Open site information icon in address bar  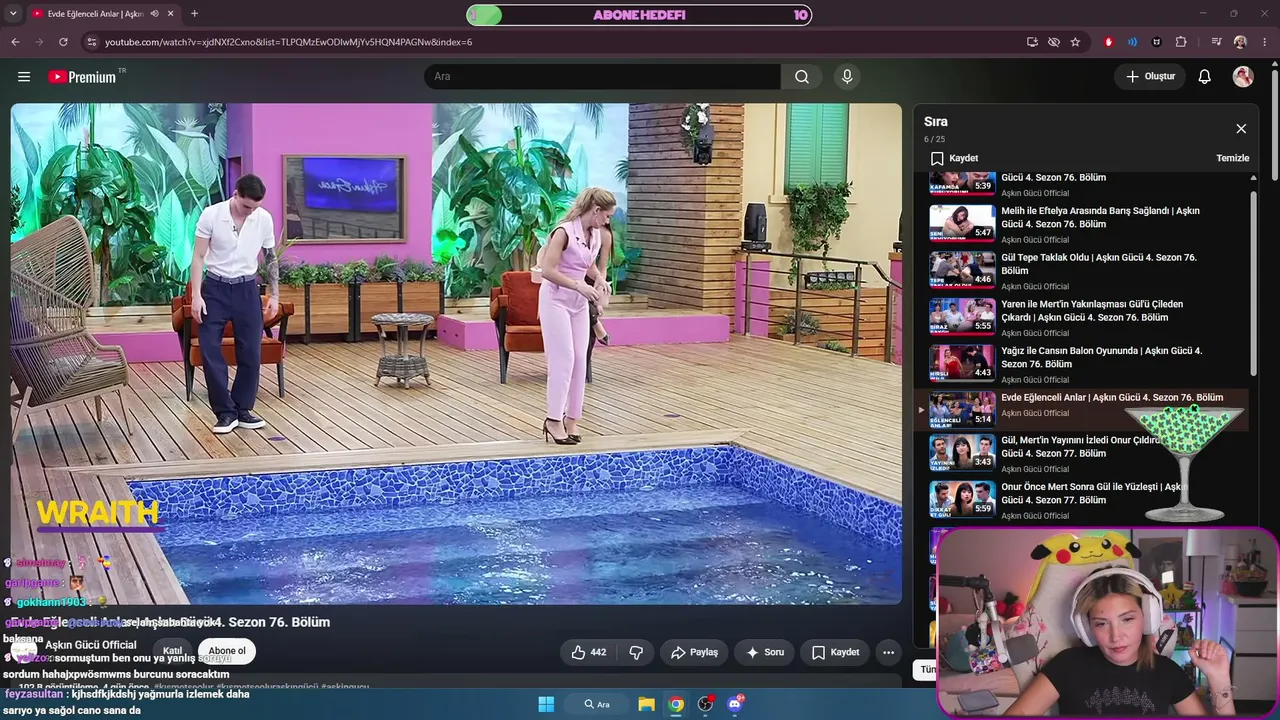point(92,42)
